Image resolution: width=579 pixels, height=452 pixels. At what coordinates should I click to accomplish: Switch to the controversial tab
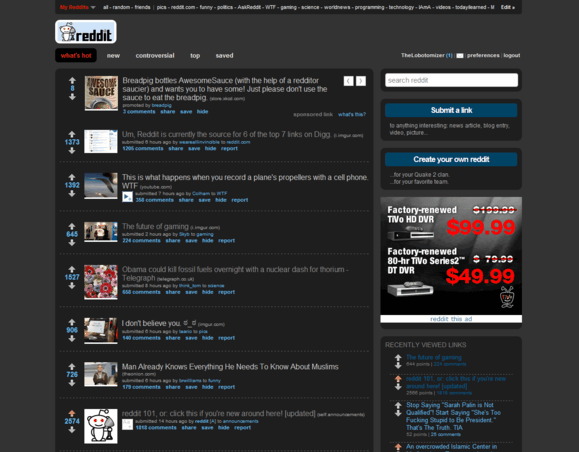click(155, 56)
